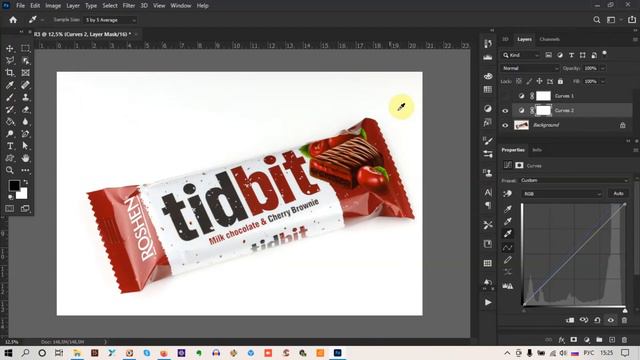Click the foreground black color swatch

[x=14, y=185]
